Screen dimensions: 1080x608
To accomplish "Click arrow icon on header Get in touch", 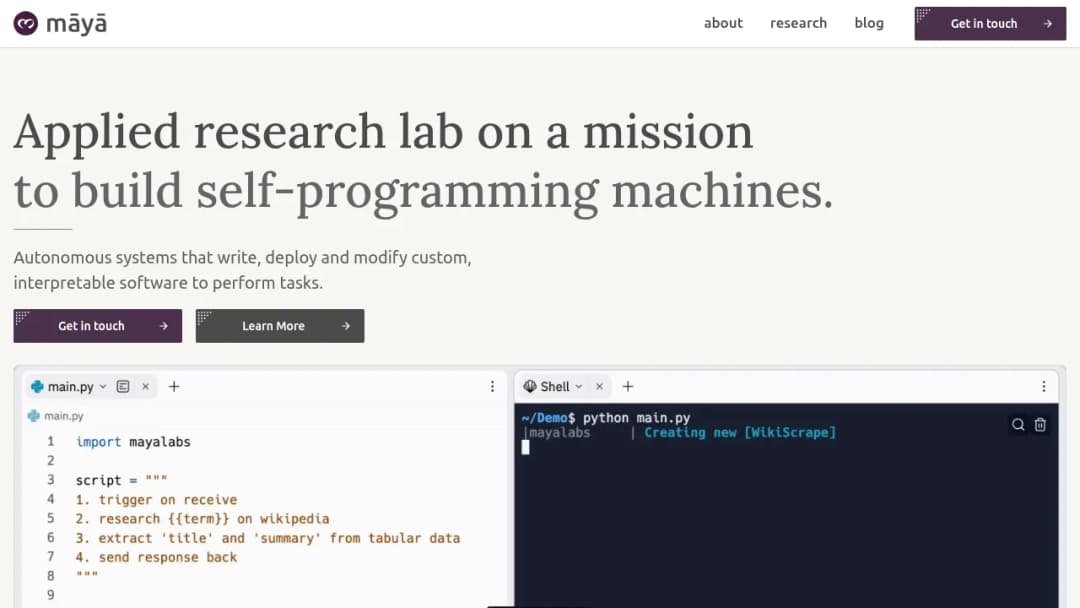I will click(x=1048, y=23).
